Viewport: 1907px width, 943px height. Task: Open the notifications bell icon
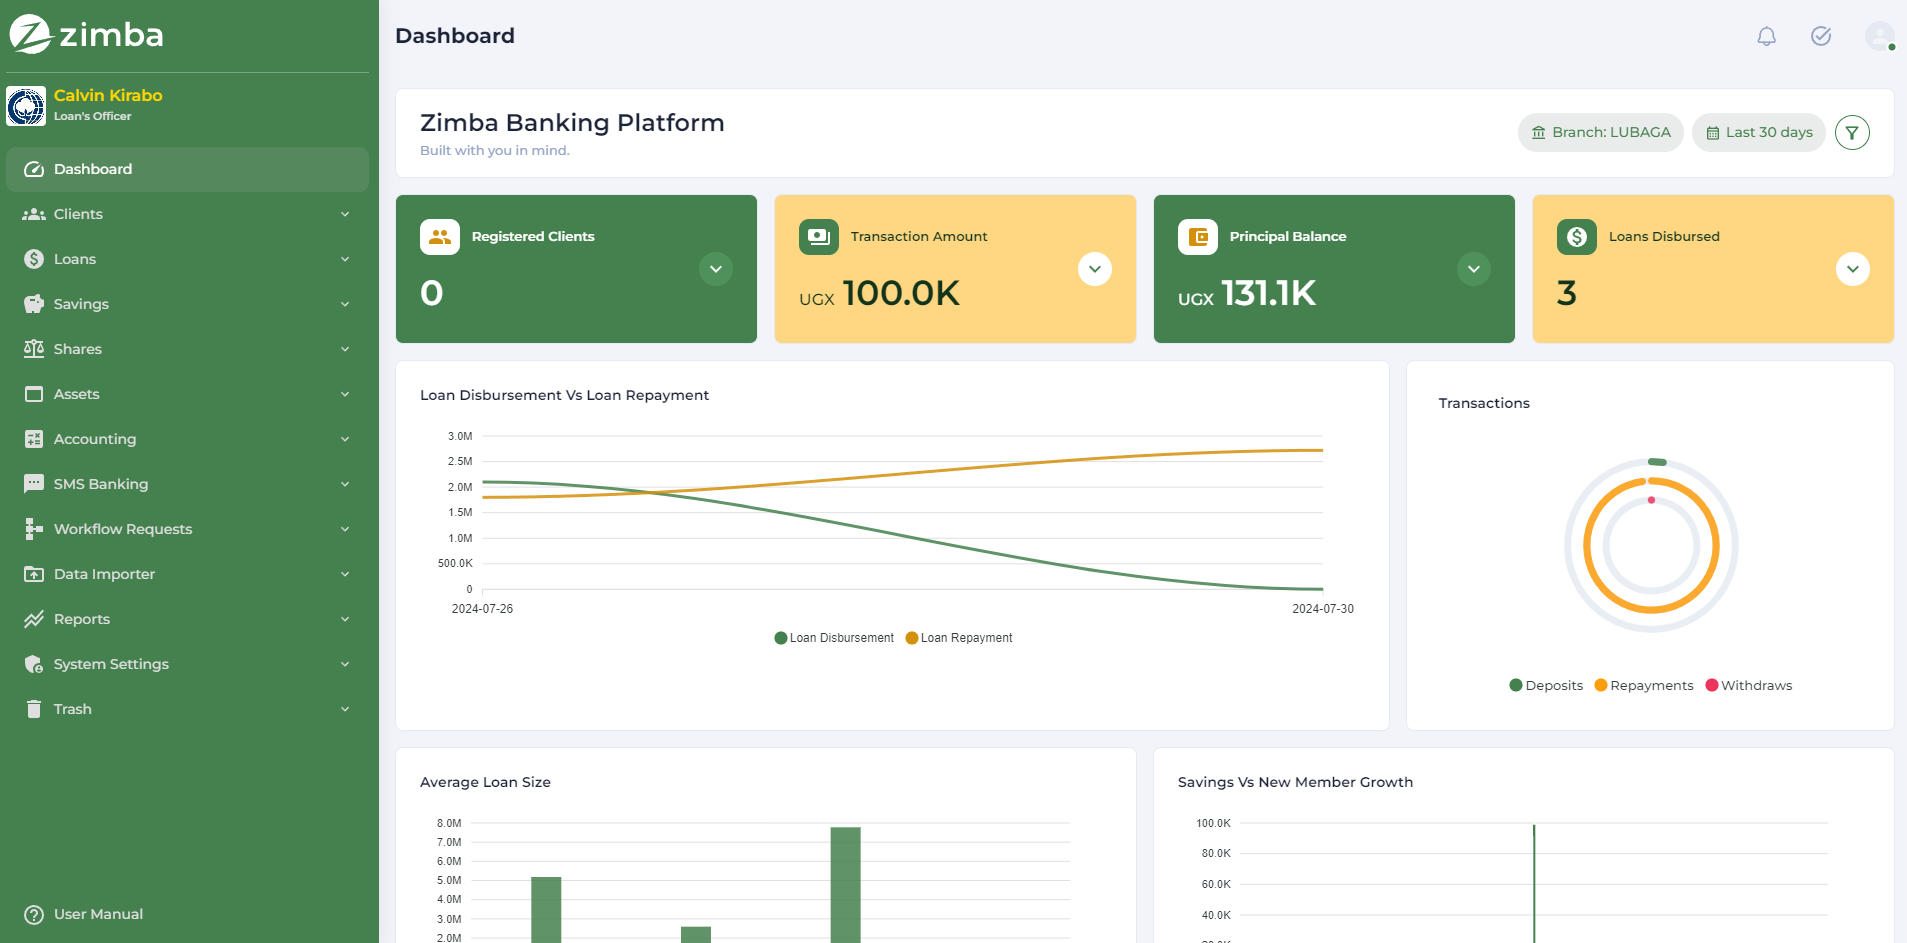pyautogui.click(x=1766, y=37)
